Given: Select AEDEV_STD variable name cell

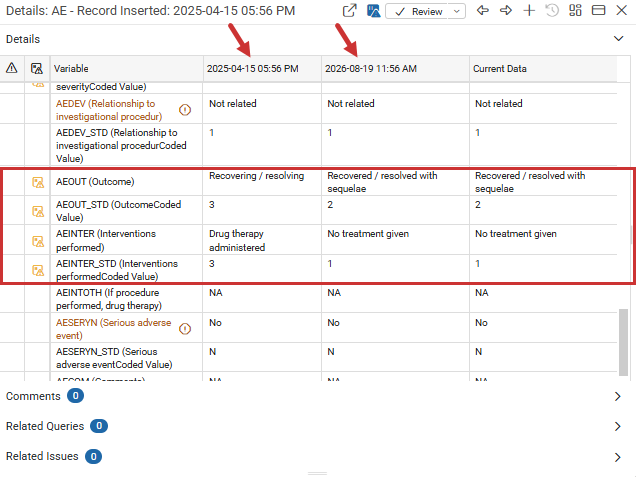Looking at the screenshot, I should coord(126,145).
